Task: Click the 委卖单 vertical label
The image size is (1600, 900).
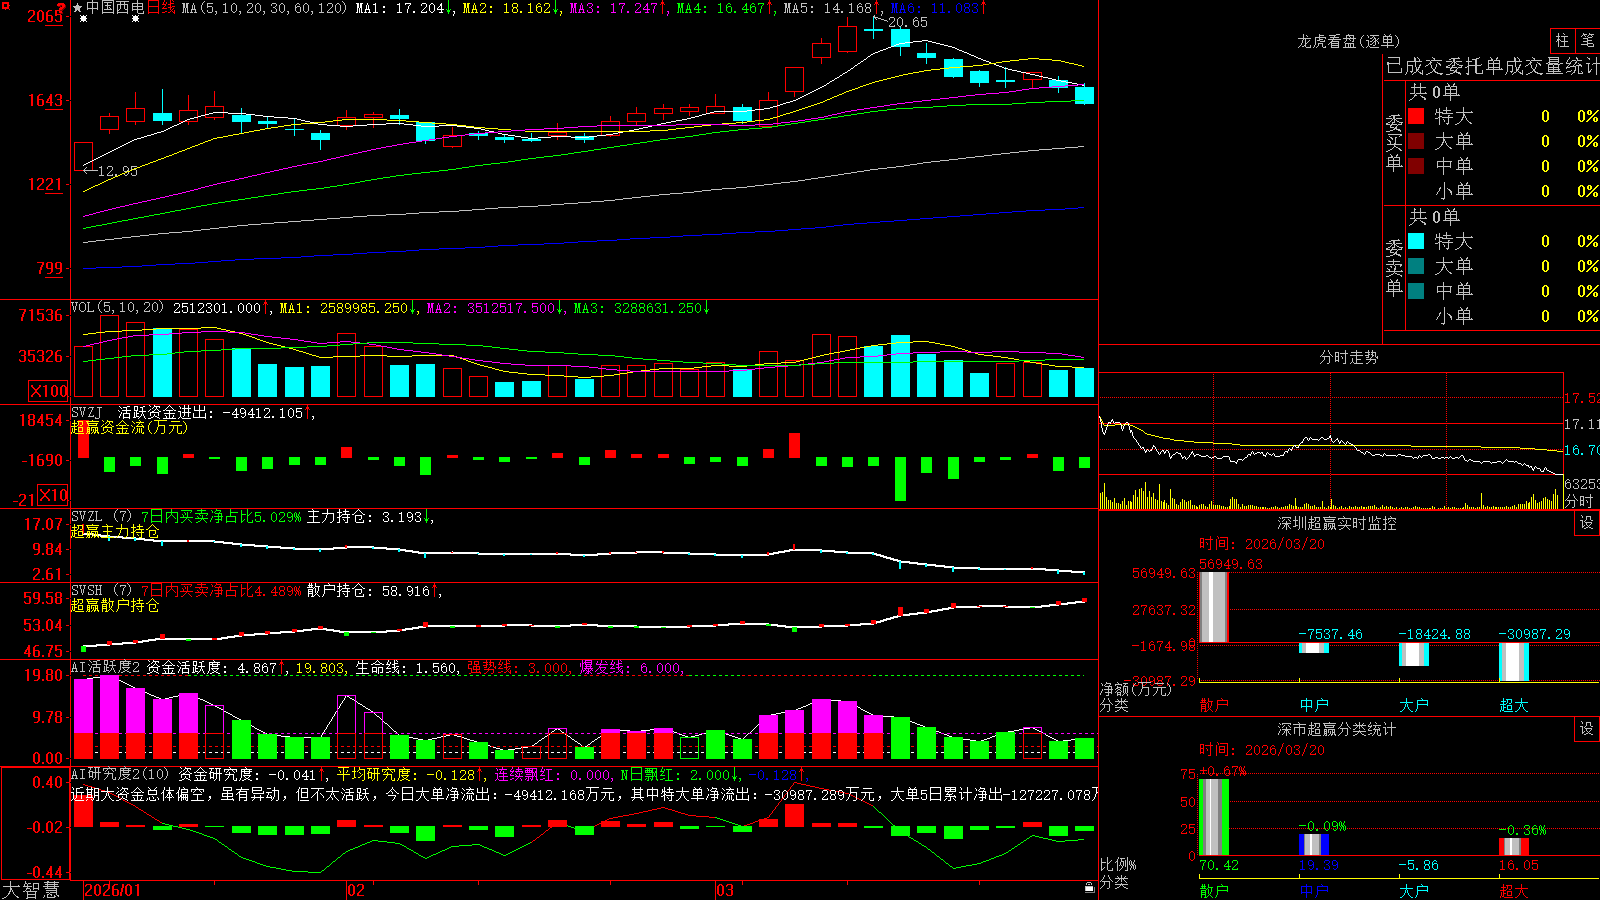Action: click(1394, 268)
